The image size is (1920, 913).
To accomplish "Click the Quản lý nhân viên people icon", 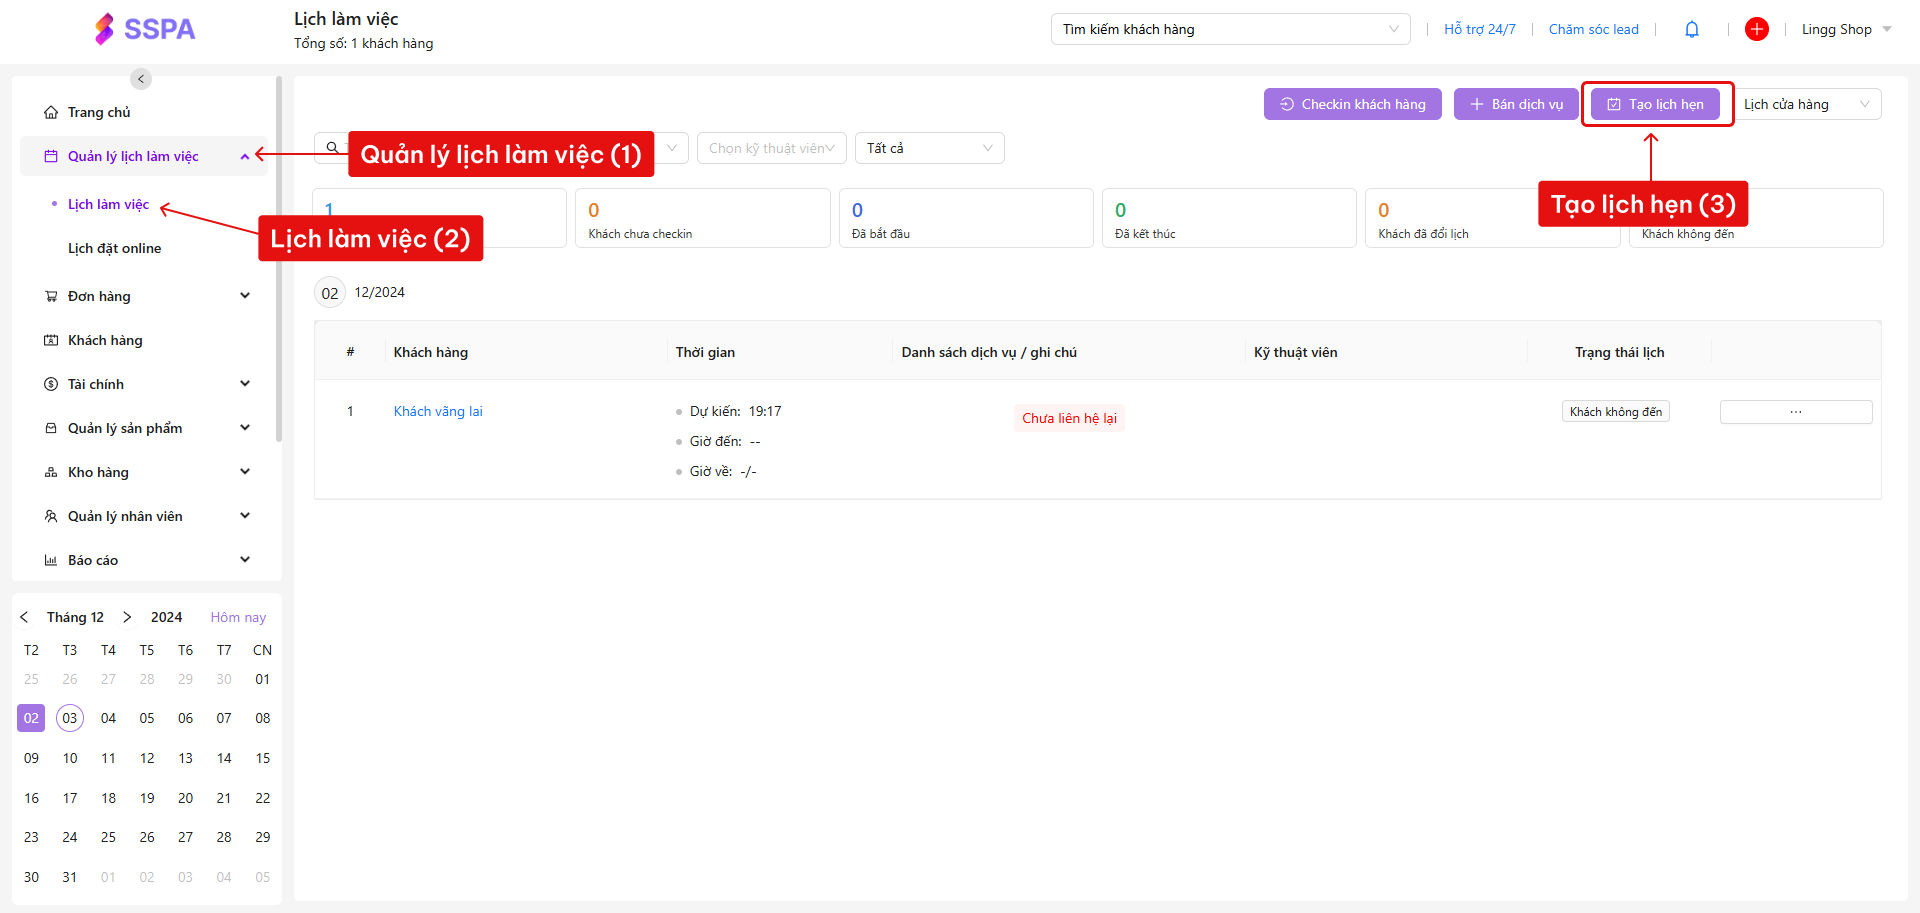I will 51,516.
